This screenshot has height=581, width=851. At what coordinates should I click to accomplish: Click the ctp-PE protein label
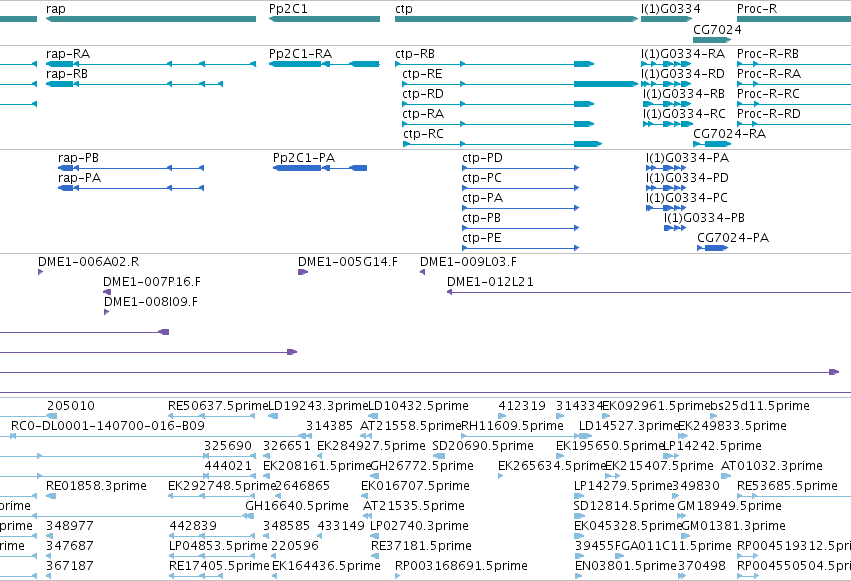[482, 239]
